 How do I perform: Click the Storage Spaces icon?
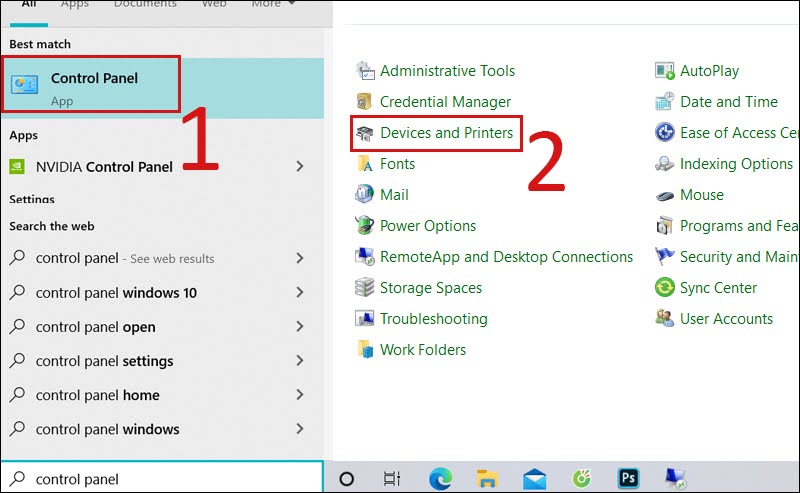pyautogui.click(x=365, y=288)
